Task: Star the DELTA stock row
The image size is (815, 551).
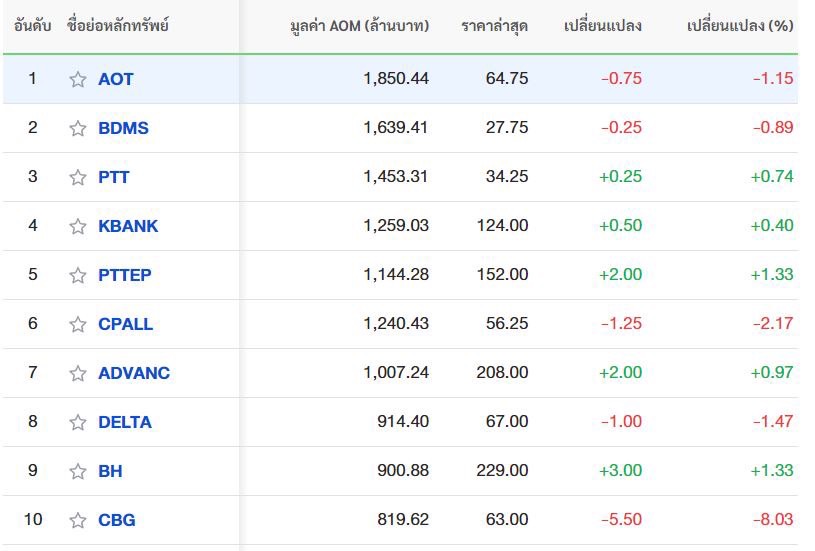Action: coord(78,422)
